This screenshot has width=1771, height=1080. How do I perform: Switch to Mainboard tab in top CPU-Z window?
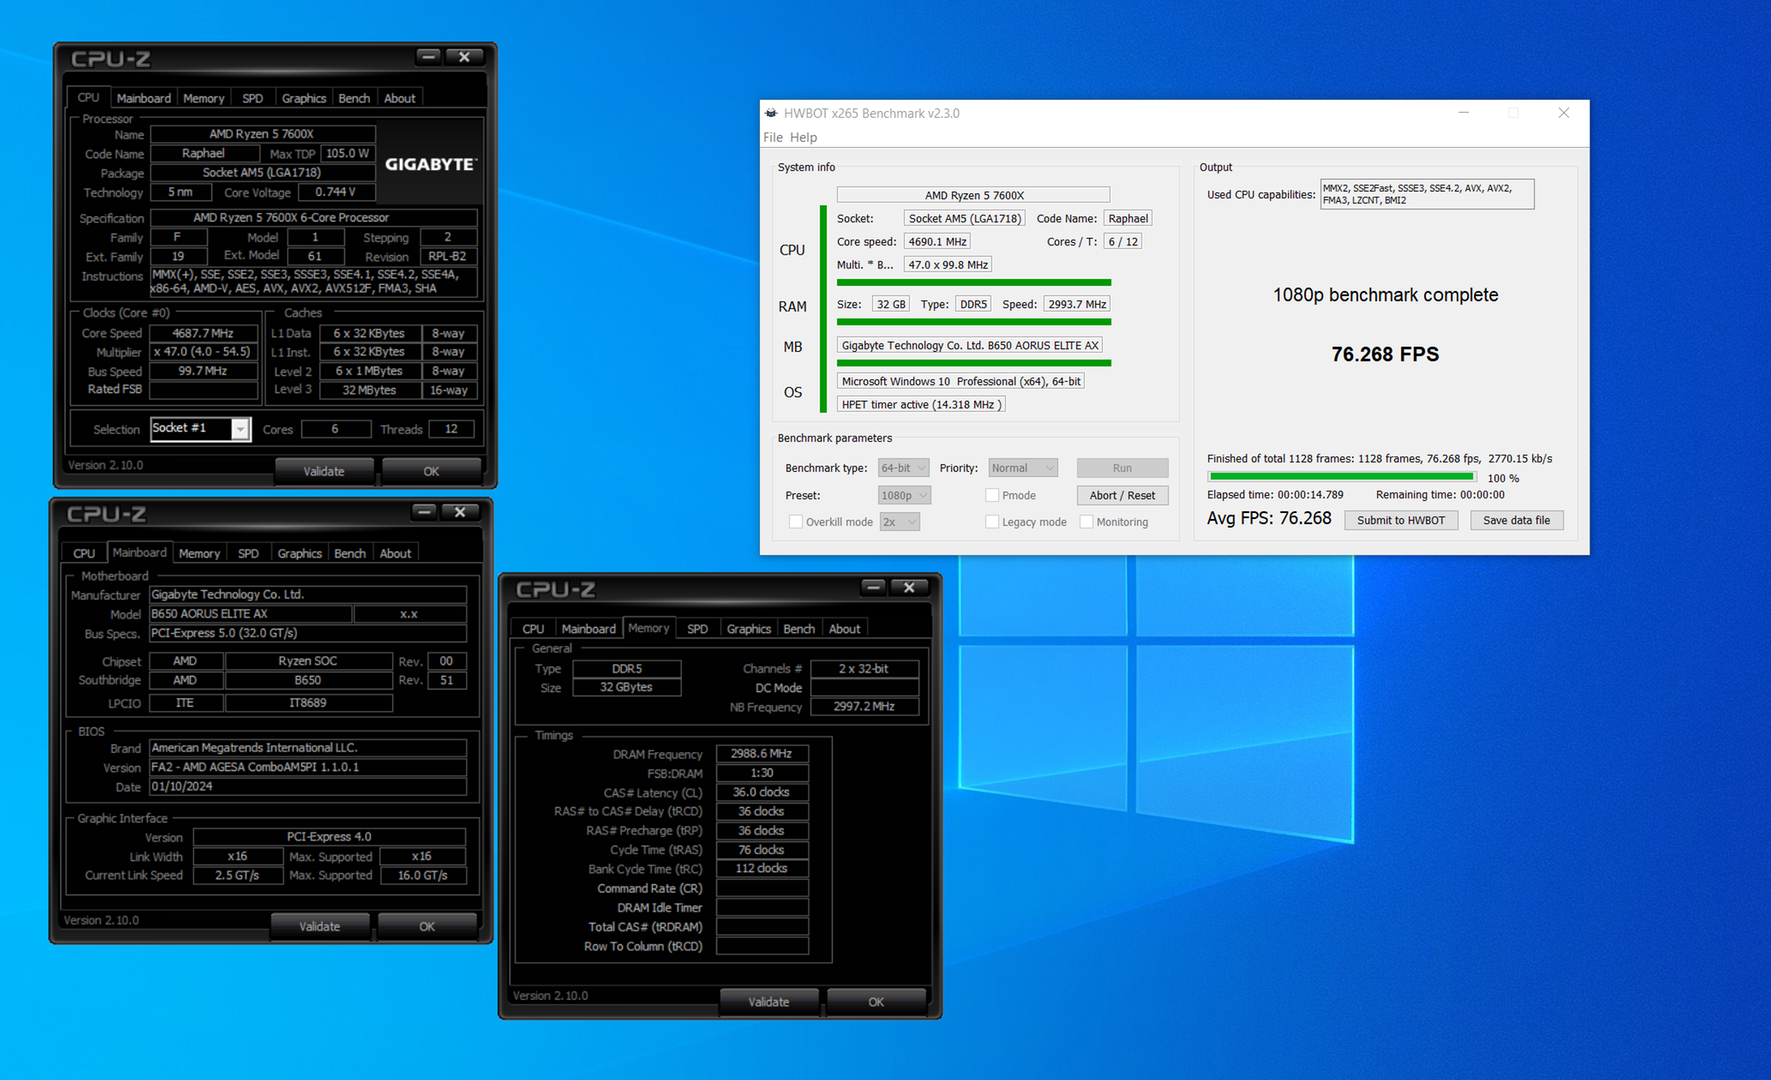pos(143,98)
